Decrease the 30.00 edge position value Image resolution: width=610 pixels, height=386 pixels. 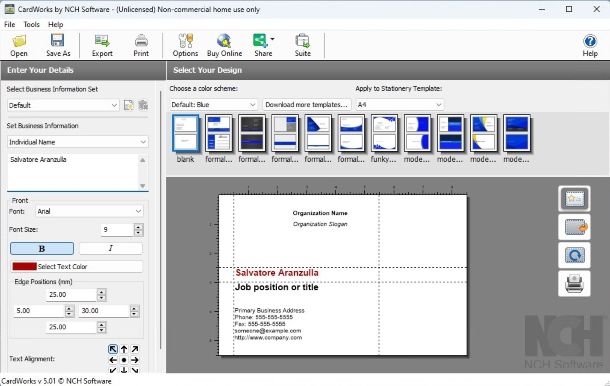tap(134, 314)
